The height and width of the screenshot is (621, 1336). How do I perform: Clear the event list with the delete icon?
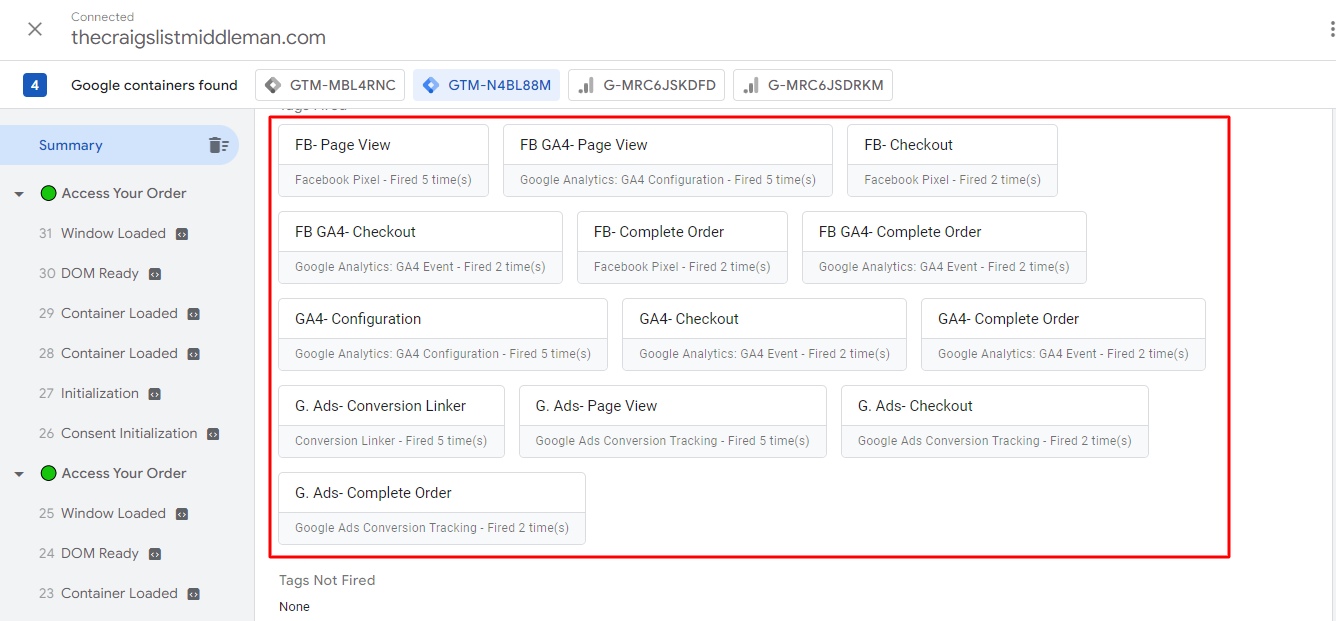click(x=219, y=145)
